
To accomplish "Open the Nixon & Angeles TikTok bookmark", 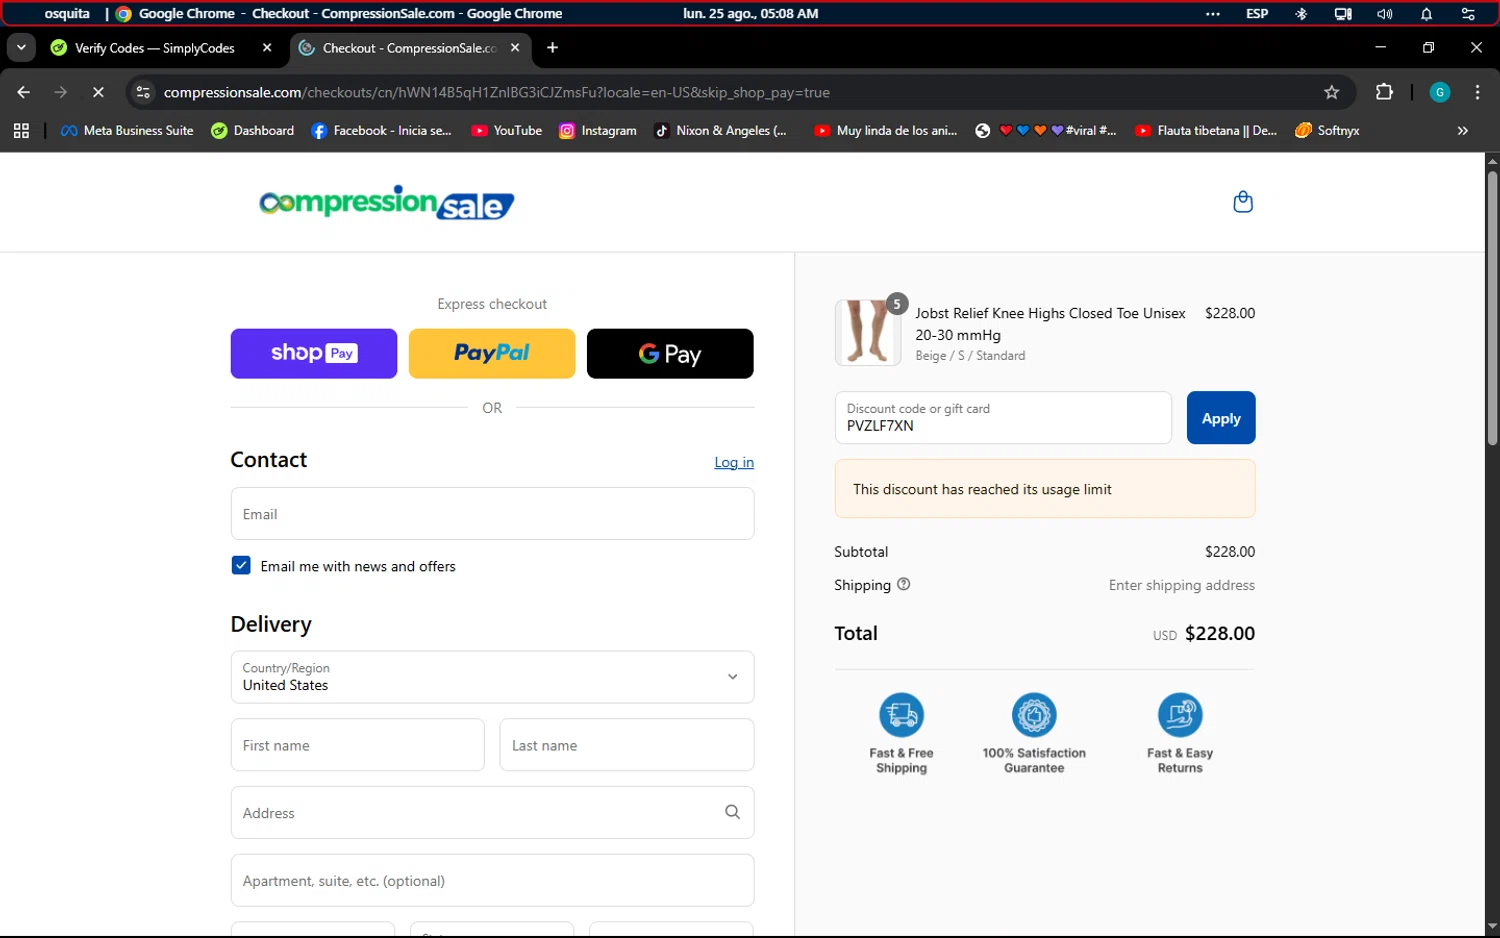I will (x=721, y=130).
